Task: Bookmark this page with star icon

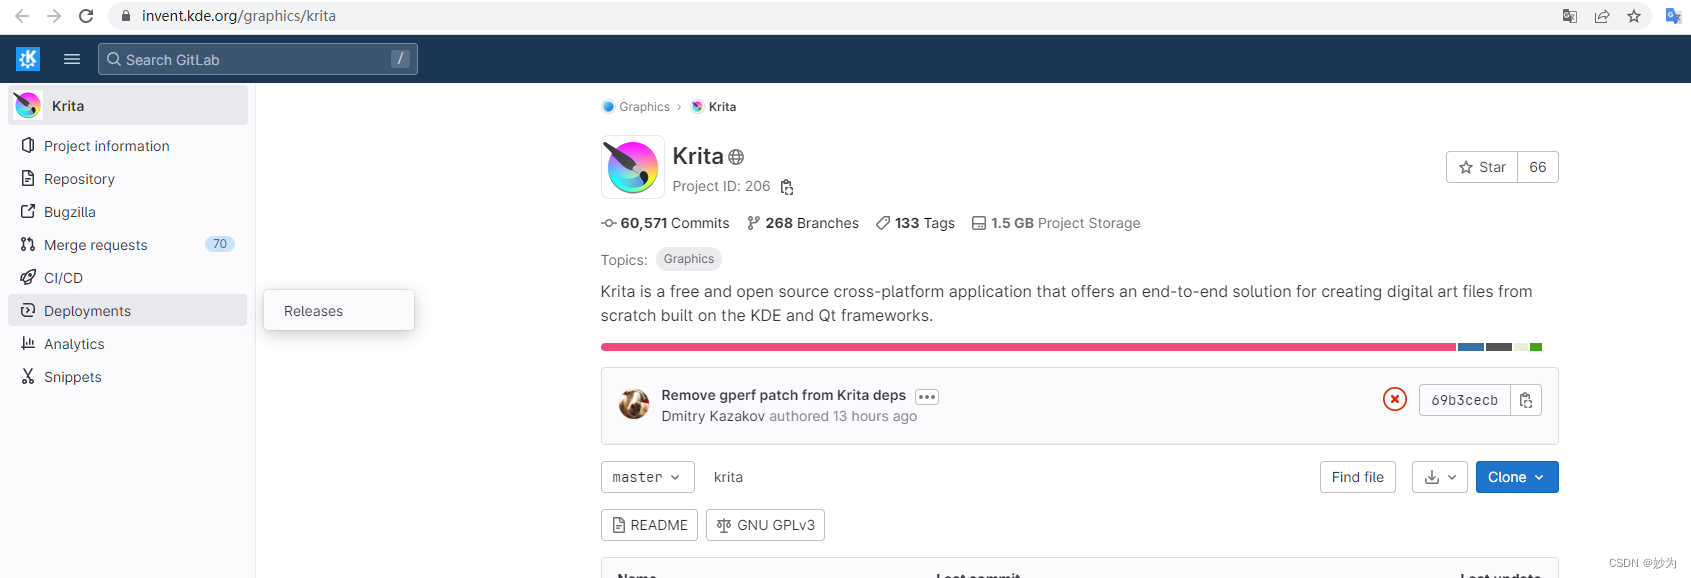Action: pyautogui.click(x=1634, y=16)
